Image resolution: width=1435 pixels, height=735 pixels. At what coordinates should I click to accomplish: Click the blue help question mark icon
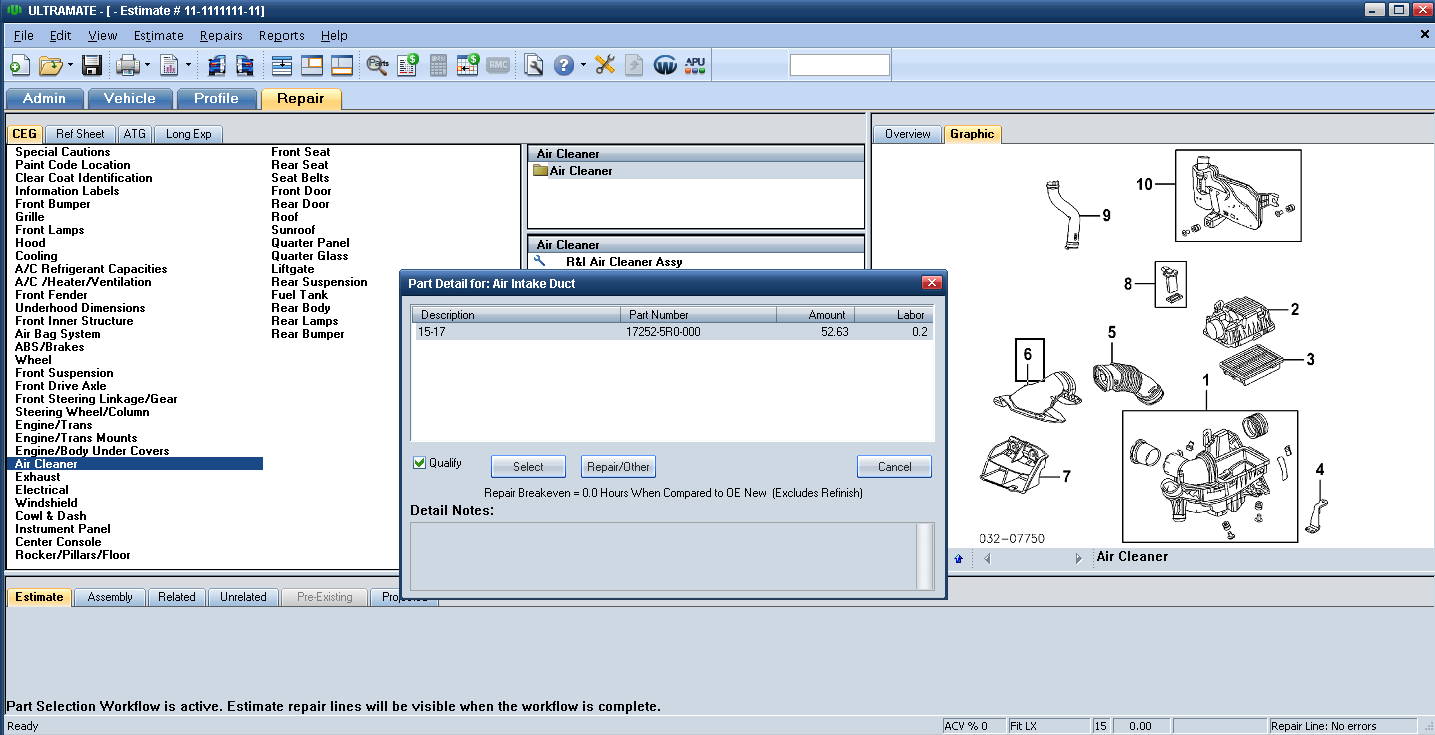tap(564, 66)
